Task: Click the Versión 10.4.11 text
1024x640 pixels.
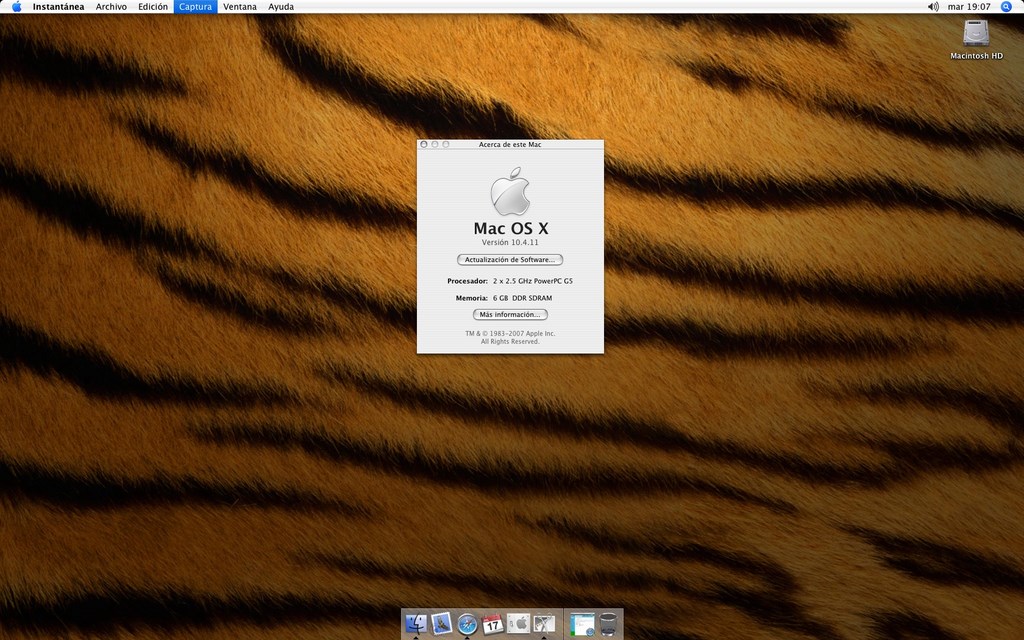Action: [510, 242]
